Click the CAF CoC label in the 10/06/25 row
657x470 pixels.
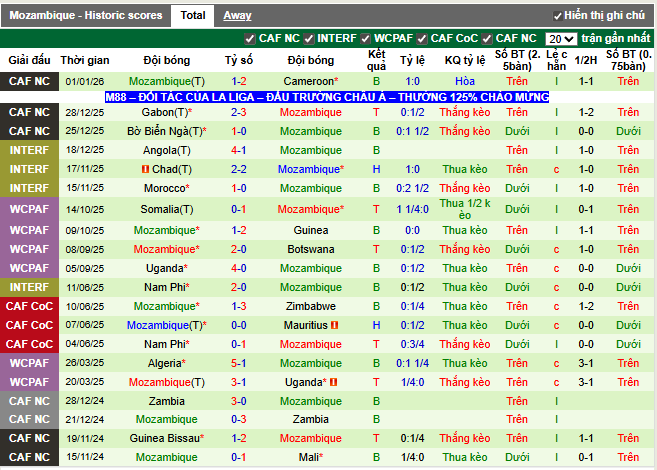pos(29,306)
